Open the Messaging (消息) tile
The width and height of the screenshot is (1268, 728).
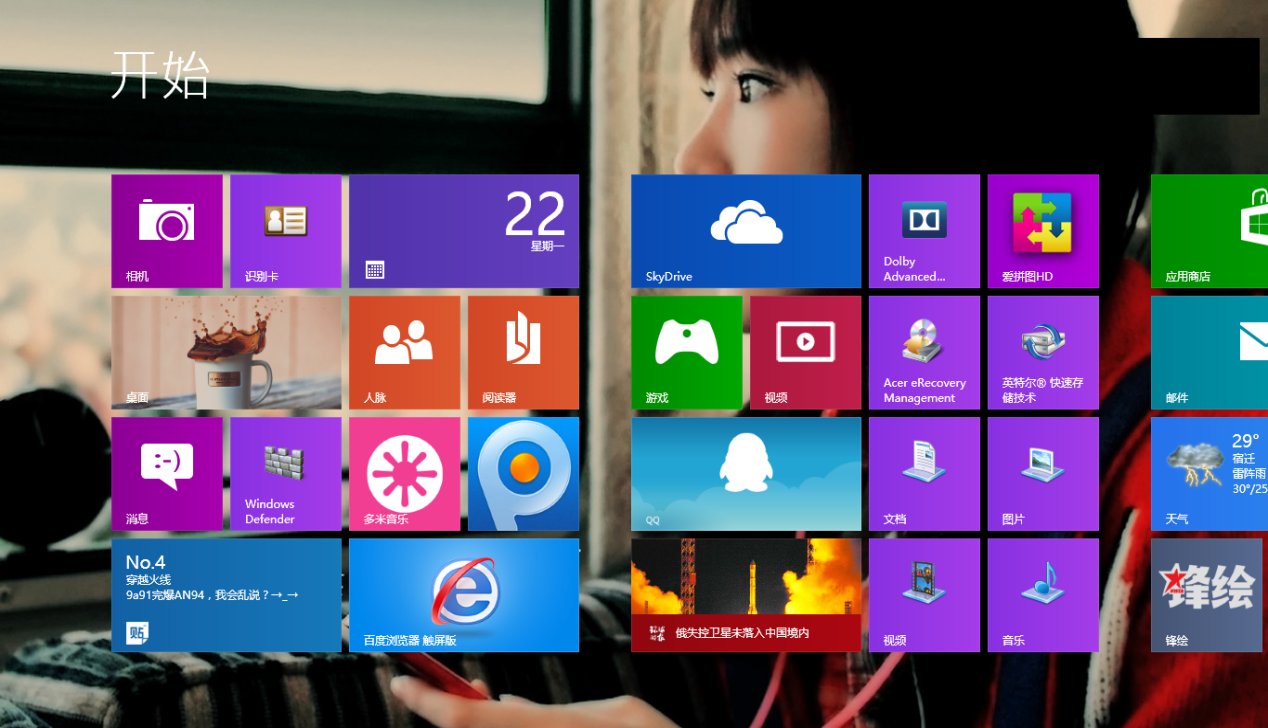[x=167, y=474]
